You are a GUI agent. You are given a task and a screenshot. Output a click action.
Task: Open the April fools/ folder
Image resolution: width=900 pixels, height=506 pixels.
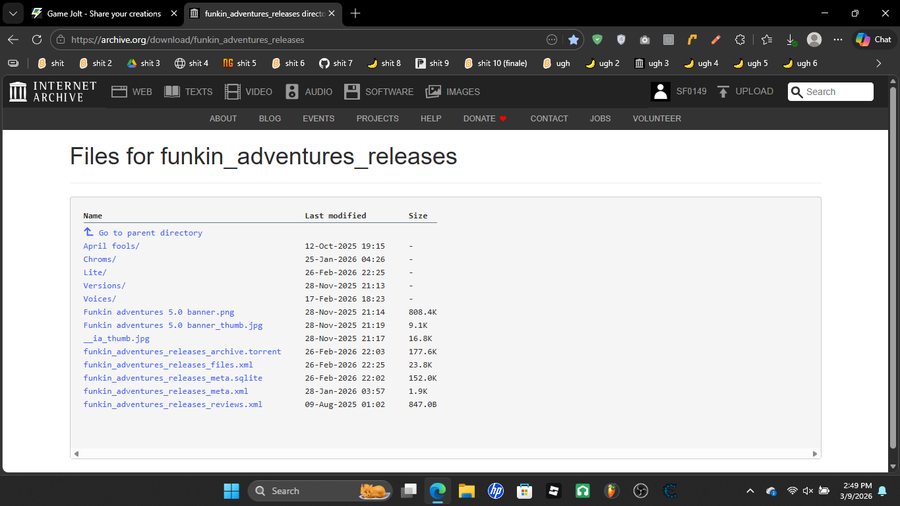tap(111, 246)
